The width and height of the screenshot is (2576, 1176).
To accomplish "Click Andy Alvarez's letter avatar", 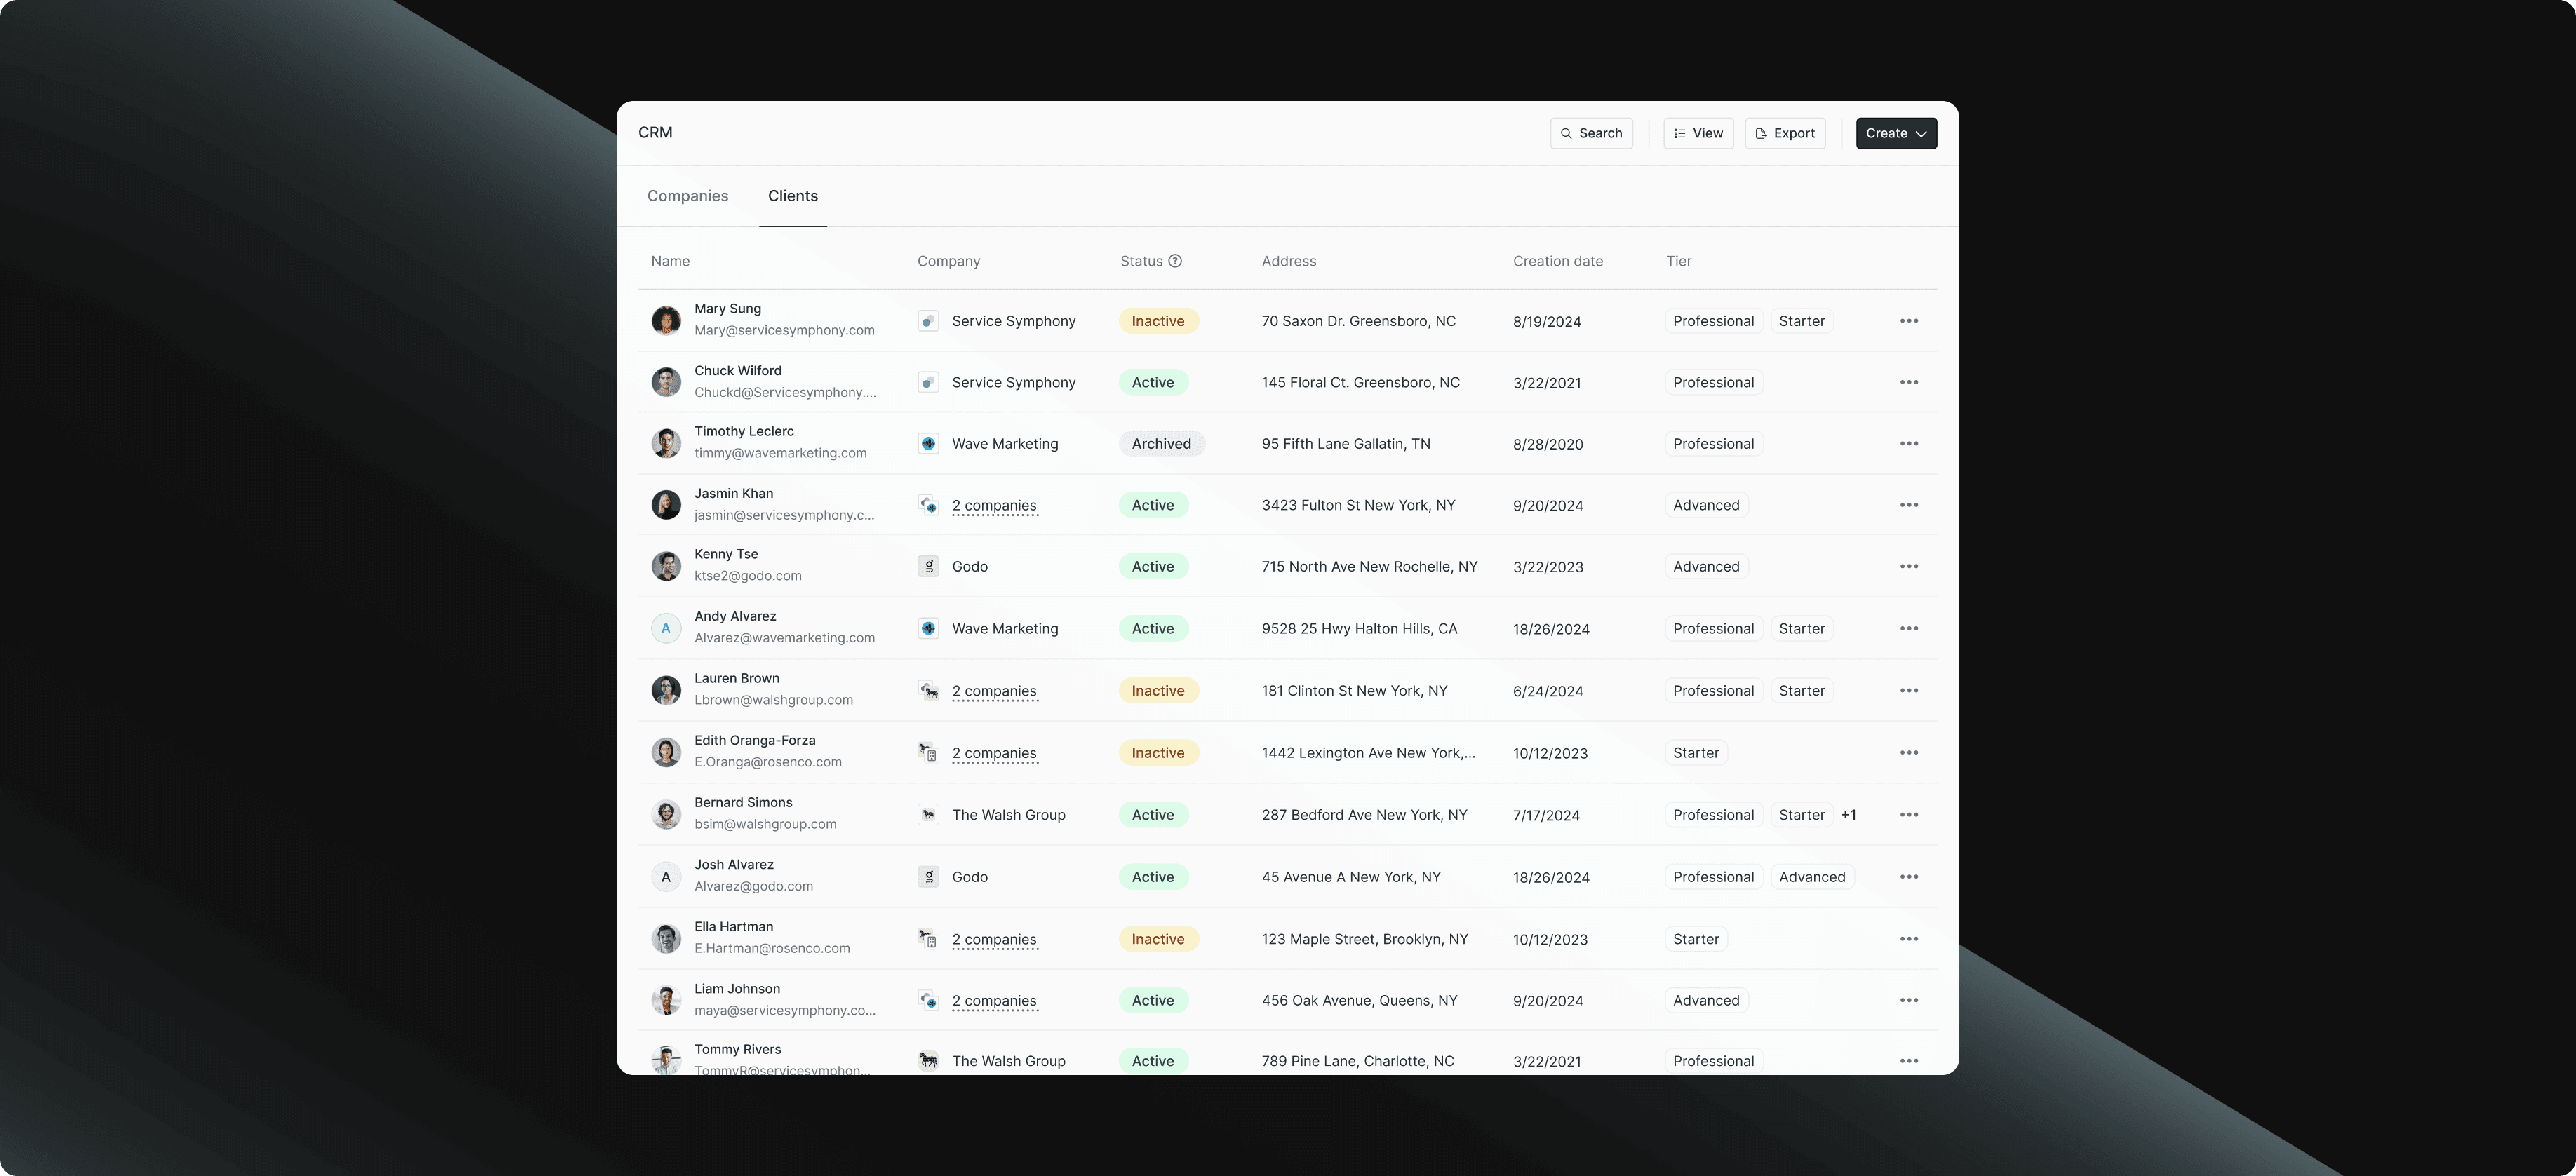I will 666,628.
